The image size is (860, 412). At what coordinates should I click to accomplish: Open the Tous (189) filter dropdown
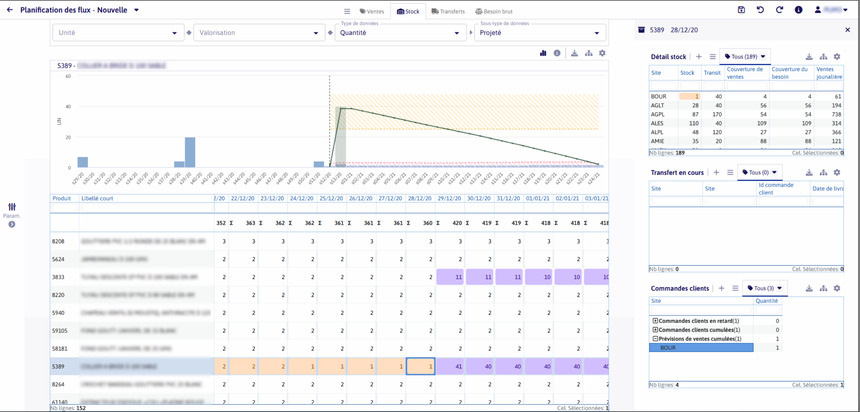click(745, 57)
